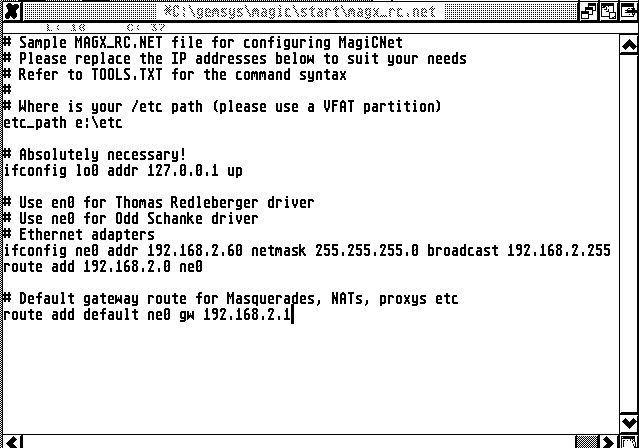Viewport: 639px width, 448px height.
Task: Click the fuller window icon at top-right corner
Action: (628, 11)
